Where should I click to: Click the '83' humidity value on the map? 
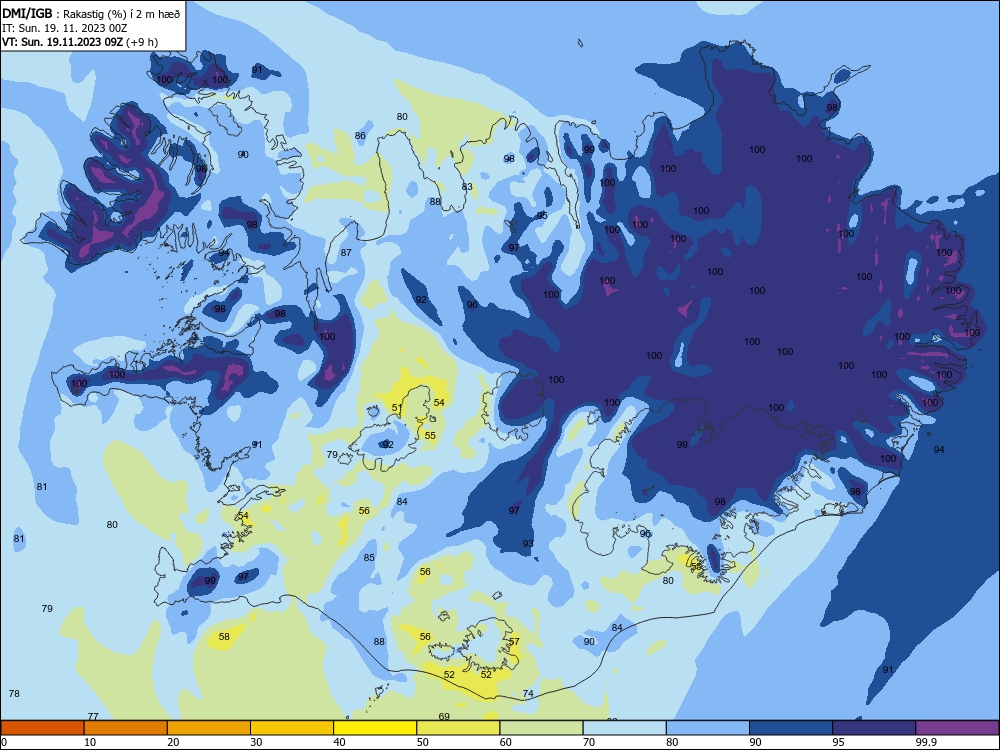pos(467,187)
